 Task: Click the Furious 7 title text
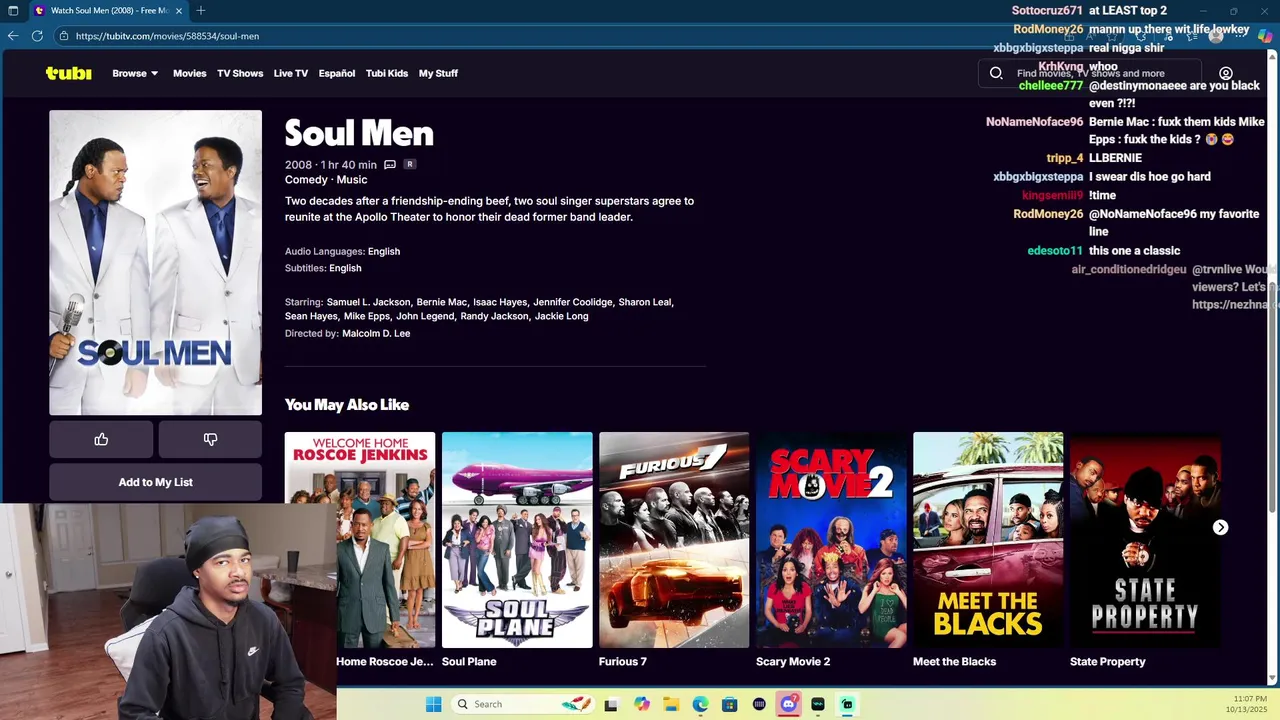(x=623, y=662)
